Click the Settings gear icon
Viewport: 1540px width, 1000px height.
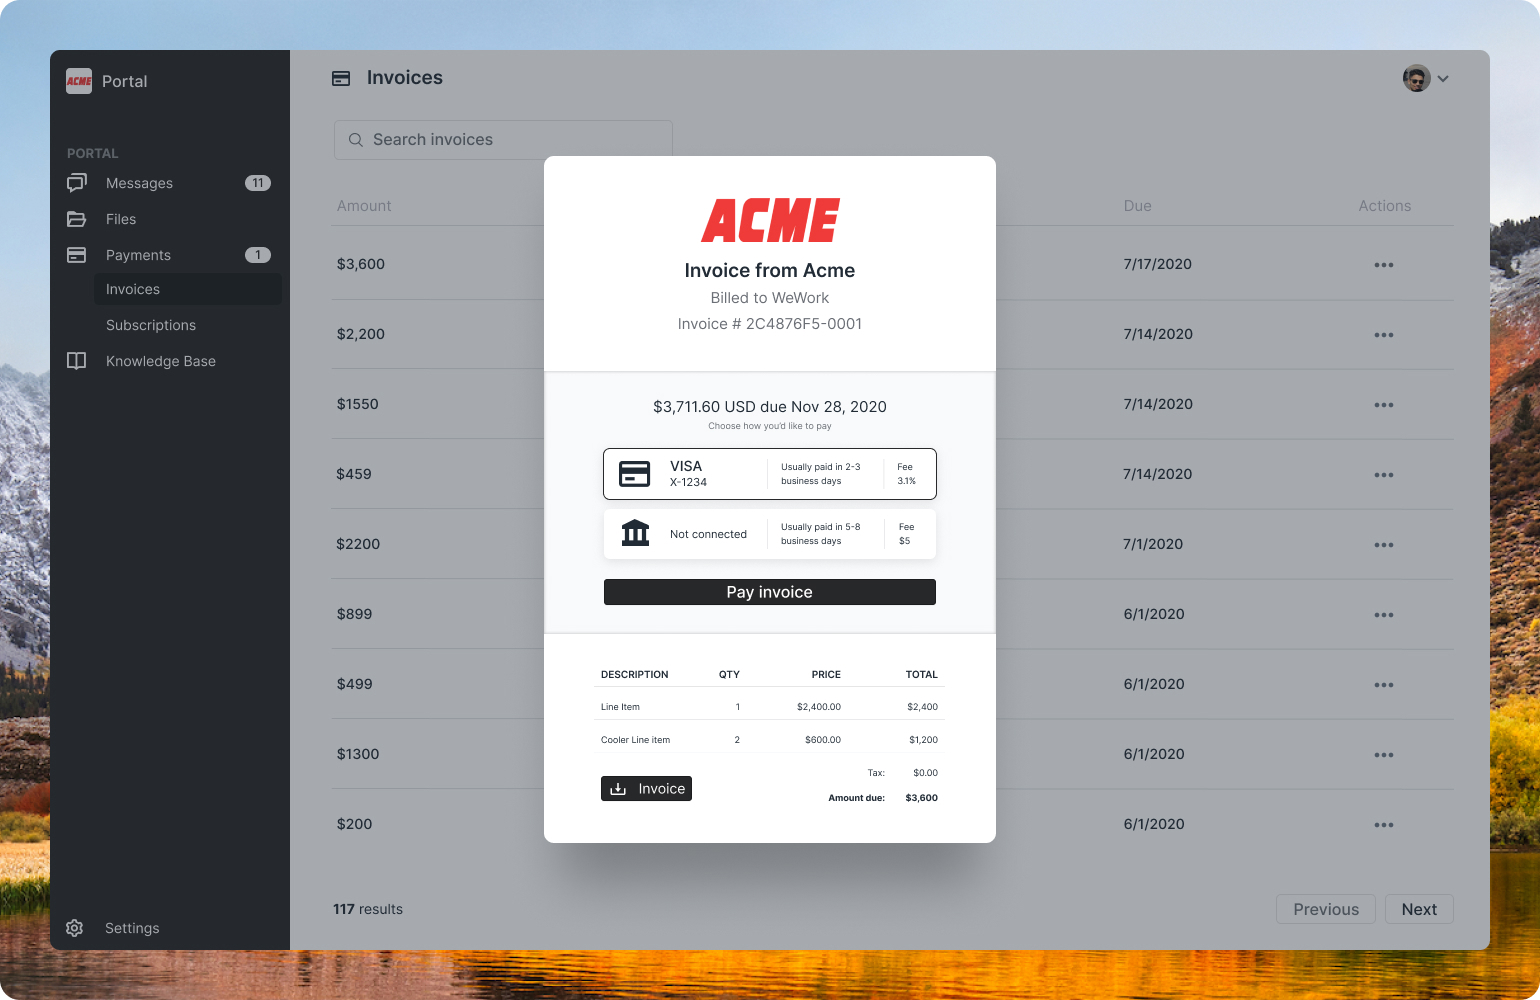[x=75, y=928]
